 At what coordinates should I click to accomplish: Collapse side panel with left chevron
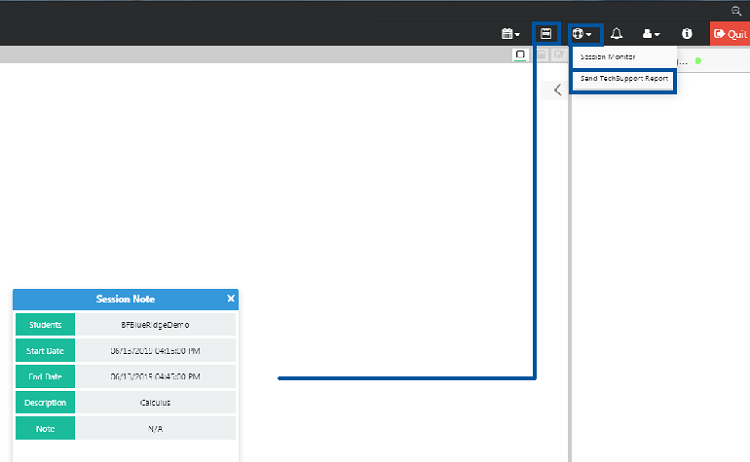click(557, 90)
